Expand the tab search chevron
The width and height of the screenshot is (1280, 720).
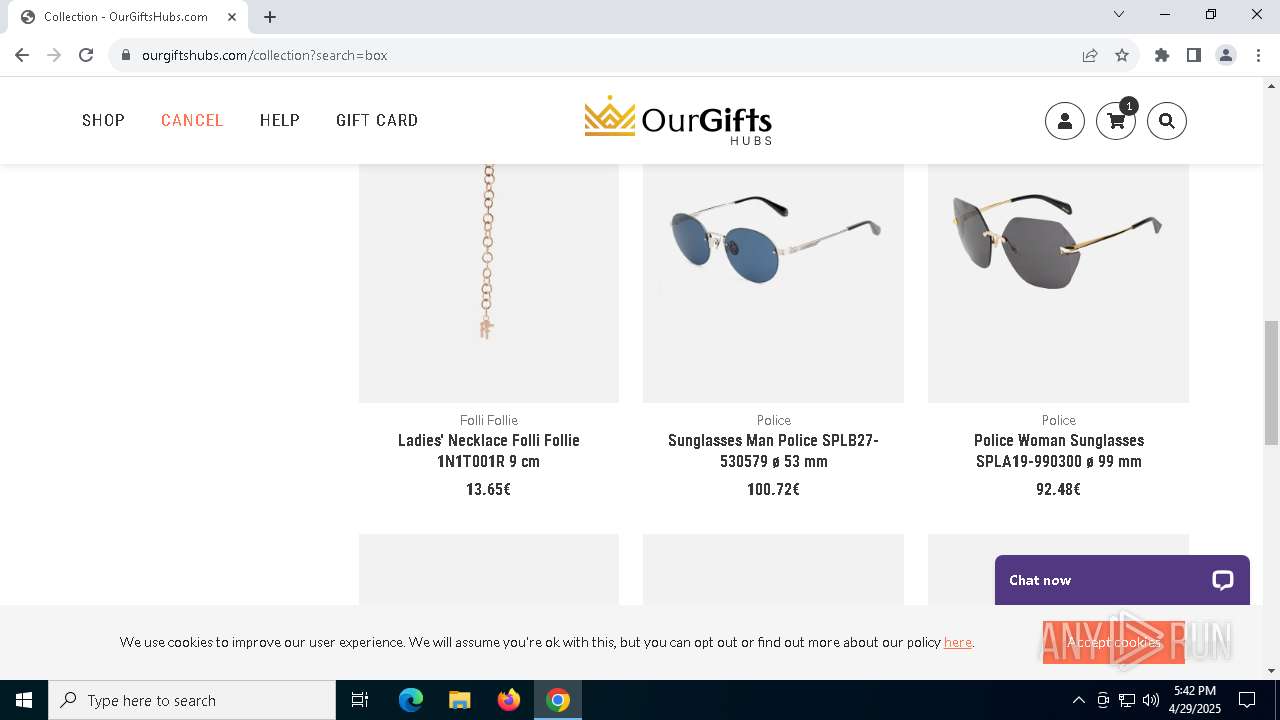(1119, 14)
